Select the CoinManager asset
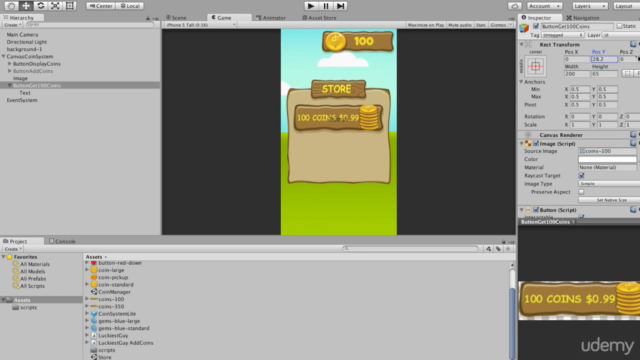Viewport: 640px width, 360px height. [x=114, y=292]
